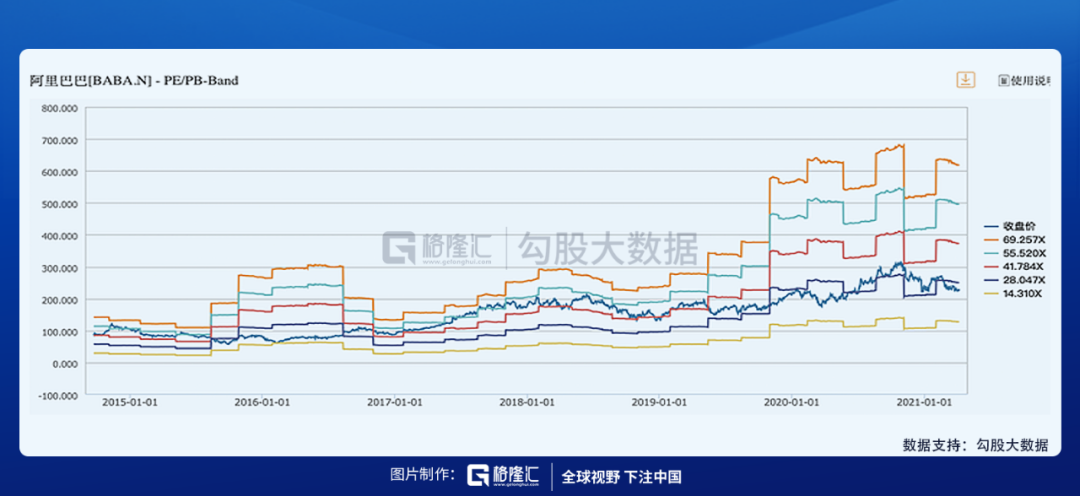The image size is (1080, 496).
Task: Select the chart title 阿里巴巴[BABA.N] - PE/PB-Band
Action: [134, 81]
